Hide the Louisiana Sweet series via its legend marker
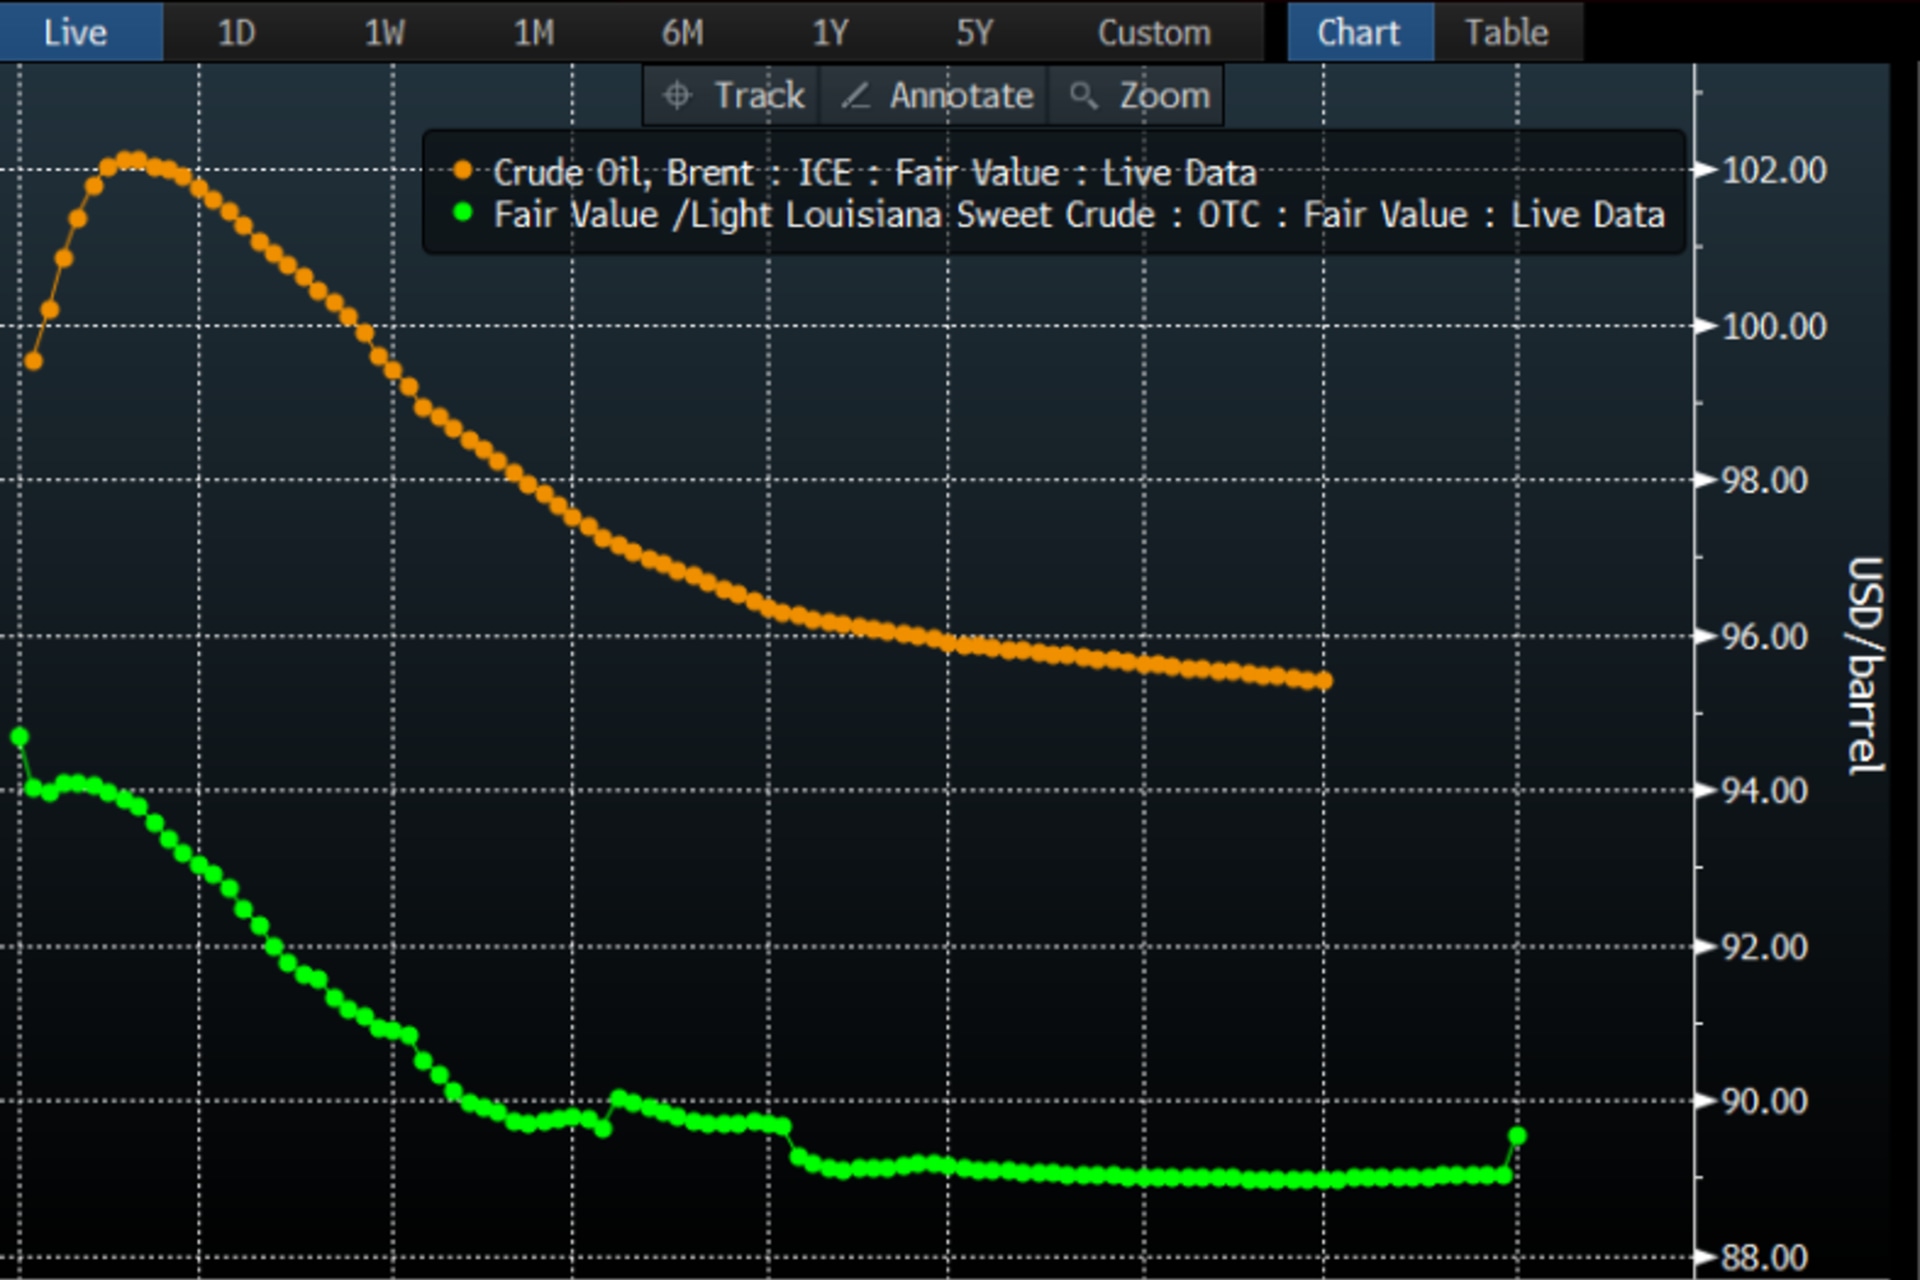 462,214
